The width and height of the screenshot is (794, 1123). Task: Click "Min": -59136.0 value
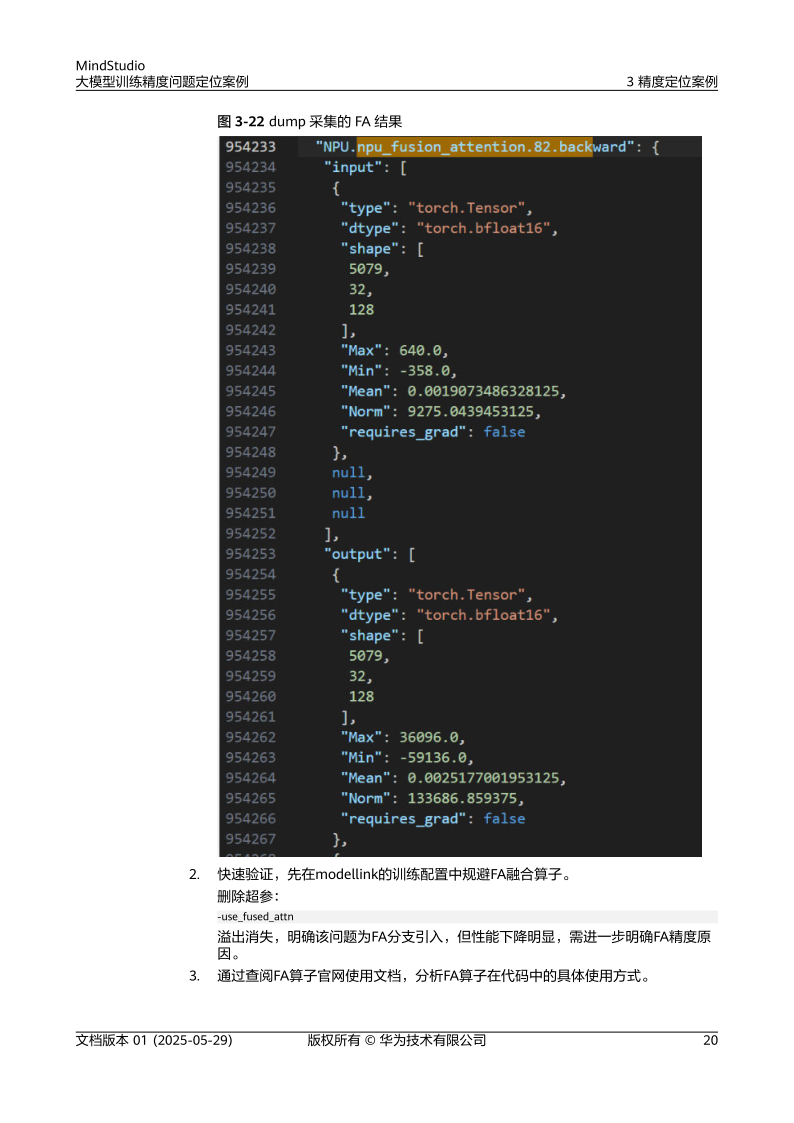pyautogui.click(x=407, y=758)
